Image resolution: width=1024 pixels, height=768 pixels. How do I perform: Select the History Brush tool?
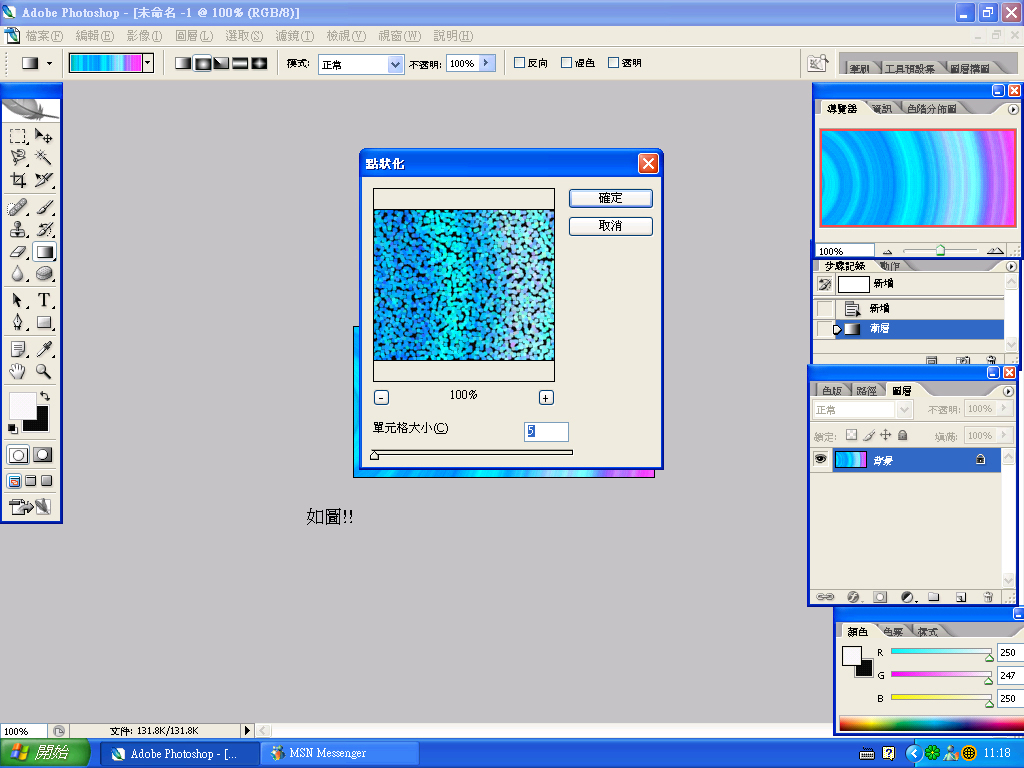44,229
